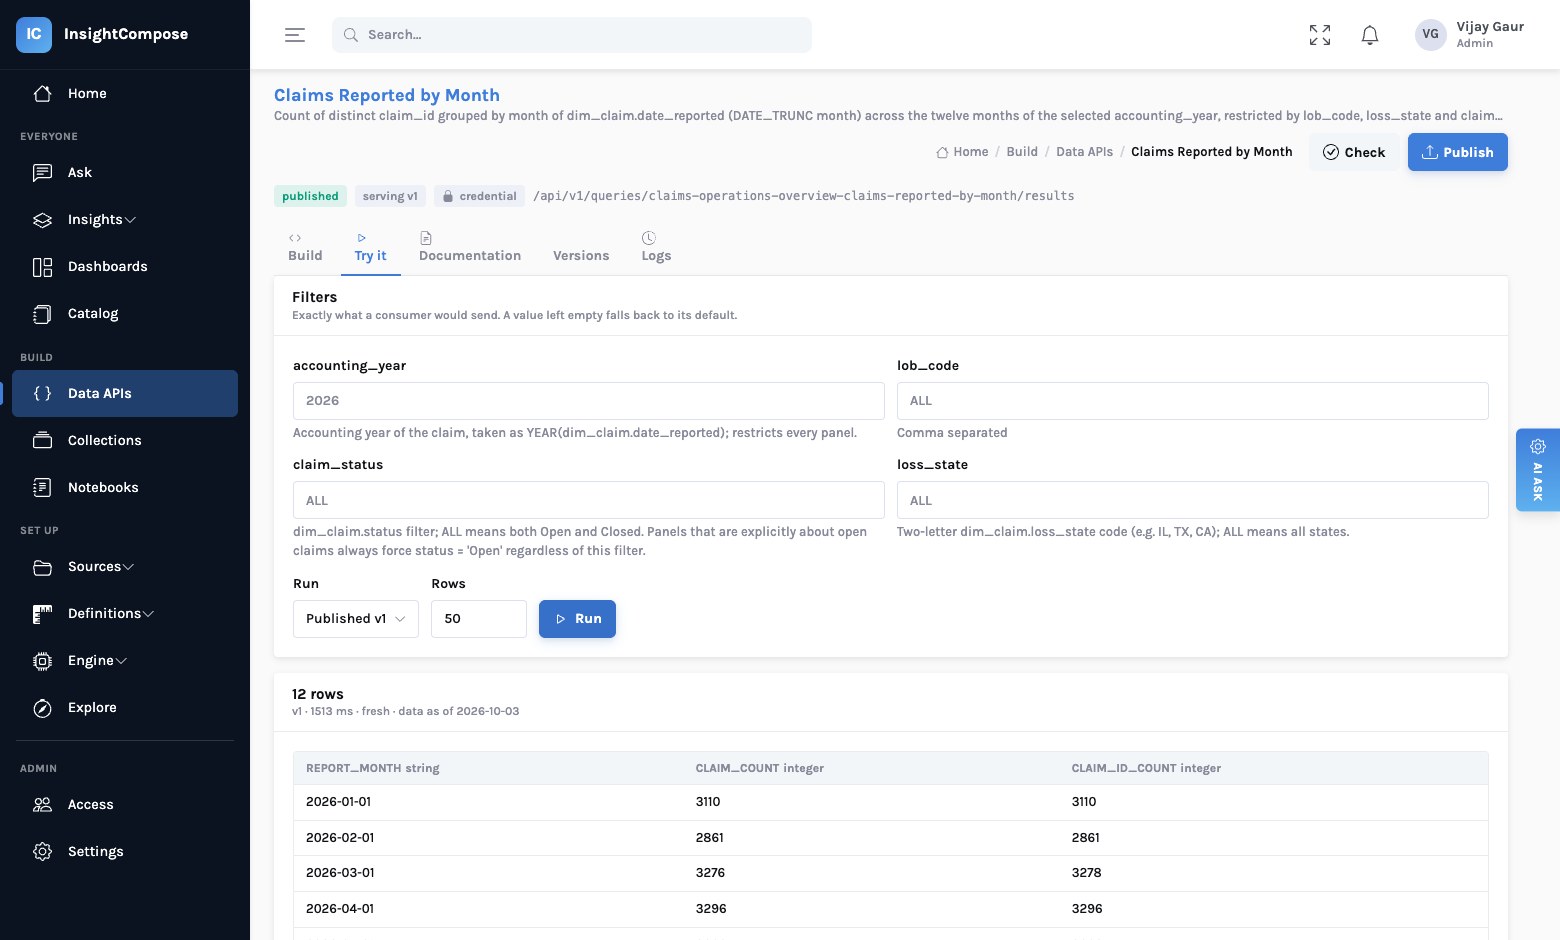This screenshot has width=1560, height=940.
Task: Switch to the Try it tab
Action: click(x=370, y=247)
